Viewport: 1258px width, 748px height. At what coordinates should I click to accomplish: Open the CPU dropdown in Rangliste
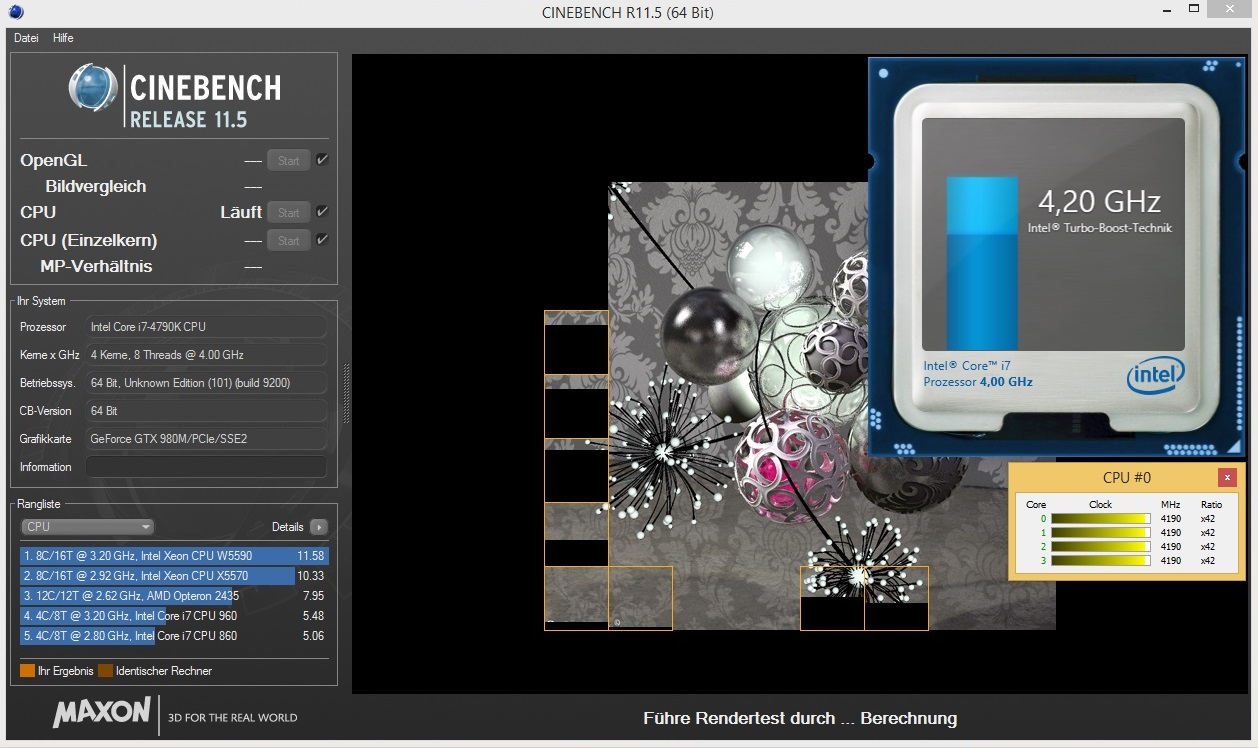click(88, 527)
